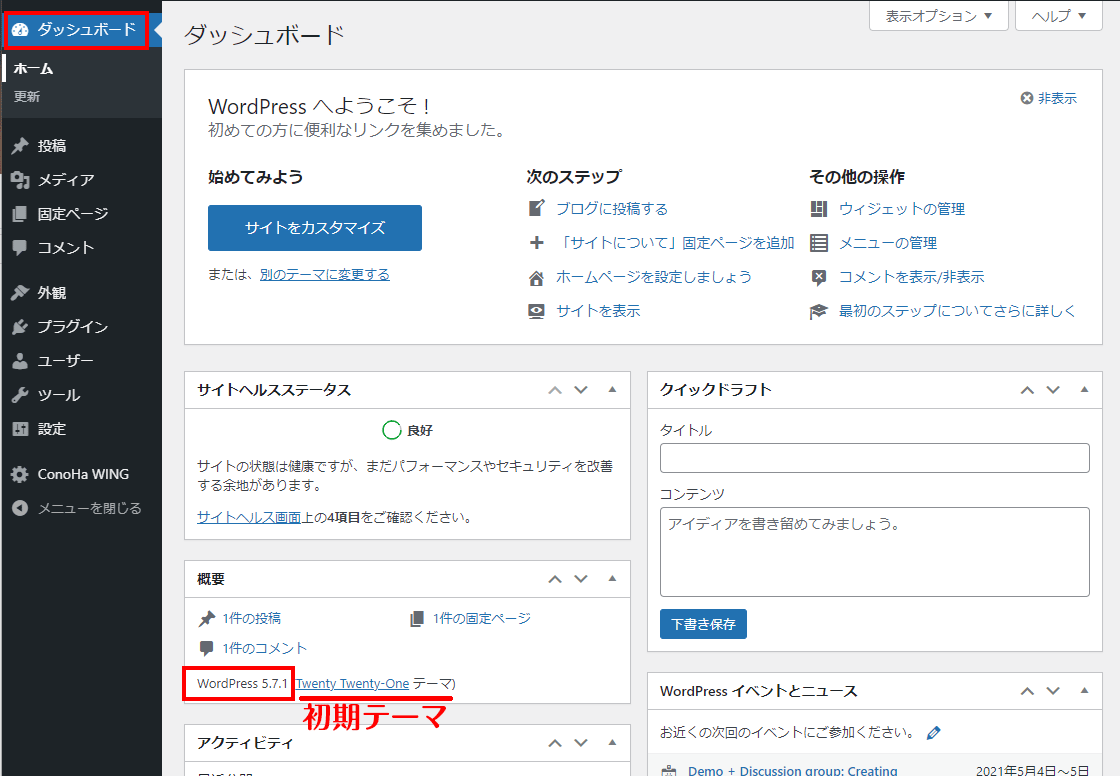1120x776 pixels.
Task: Click the 良好 health status circle
Action: coord(391,430)
